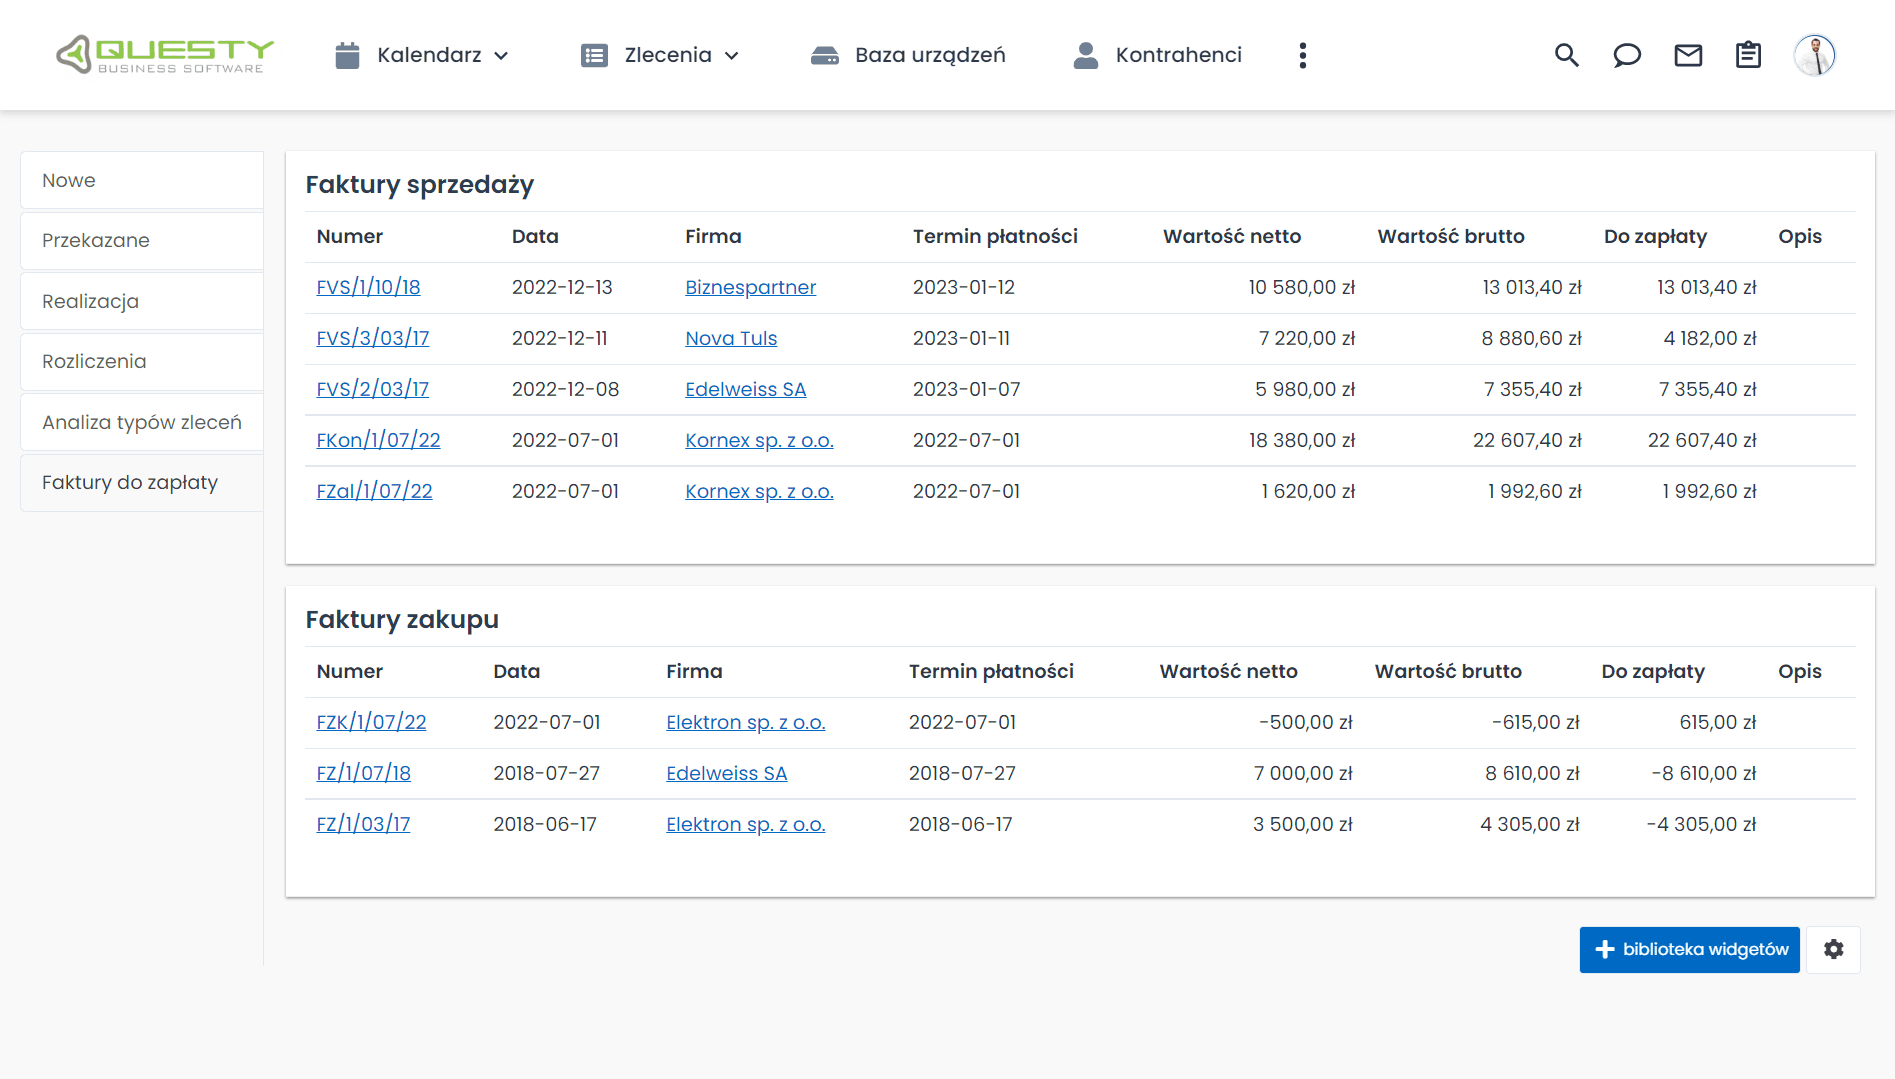This screenshot has height=1079, width=1895.
Task: Open the chat bubble icon
Action: coord(1627,55)
